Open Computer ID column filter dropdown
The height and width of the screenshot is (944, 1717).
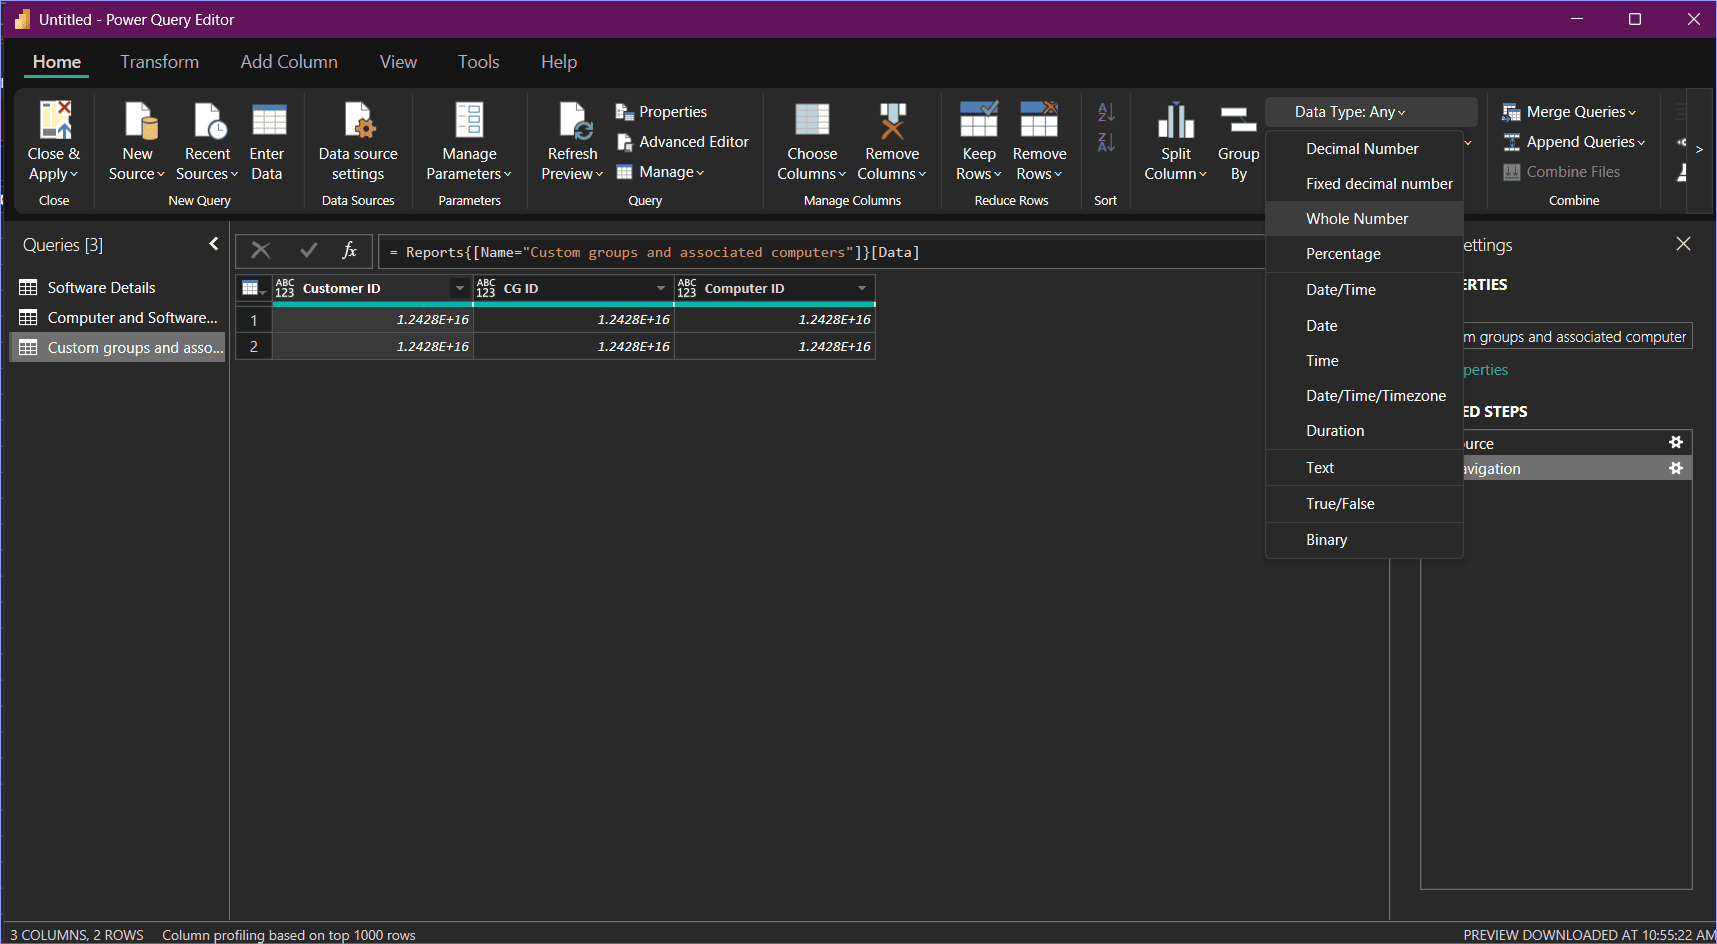862,288
